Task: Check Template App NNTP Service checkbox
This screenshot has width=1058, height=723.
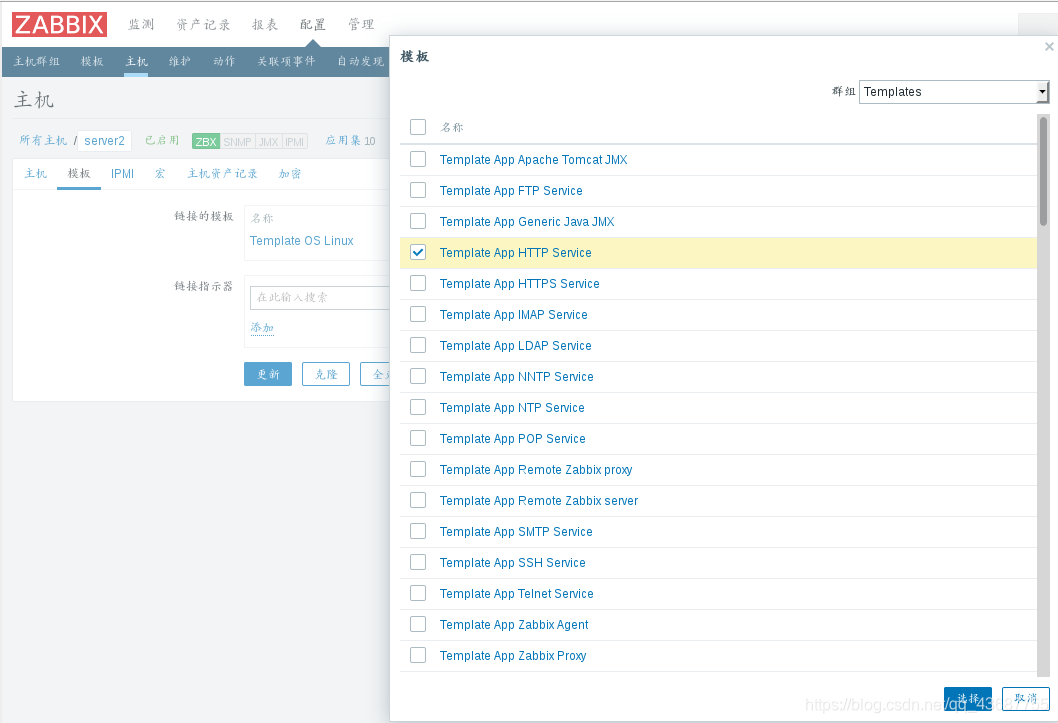Action: click(x=418, y=376)
